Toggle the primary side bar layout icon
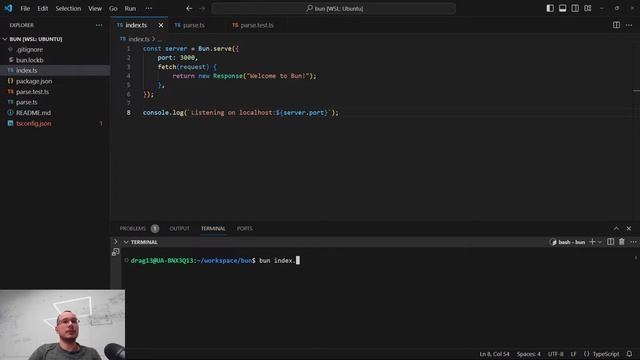 [x=550, y=8]
